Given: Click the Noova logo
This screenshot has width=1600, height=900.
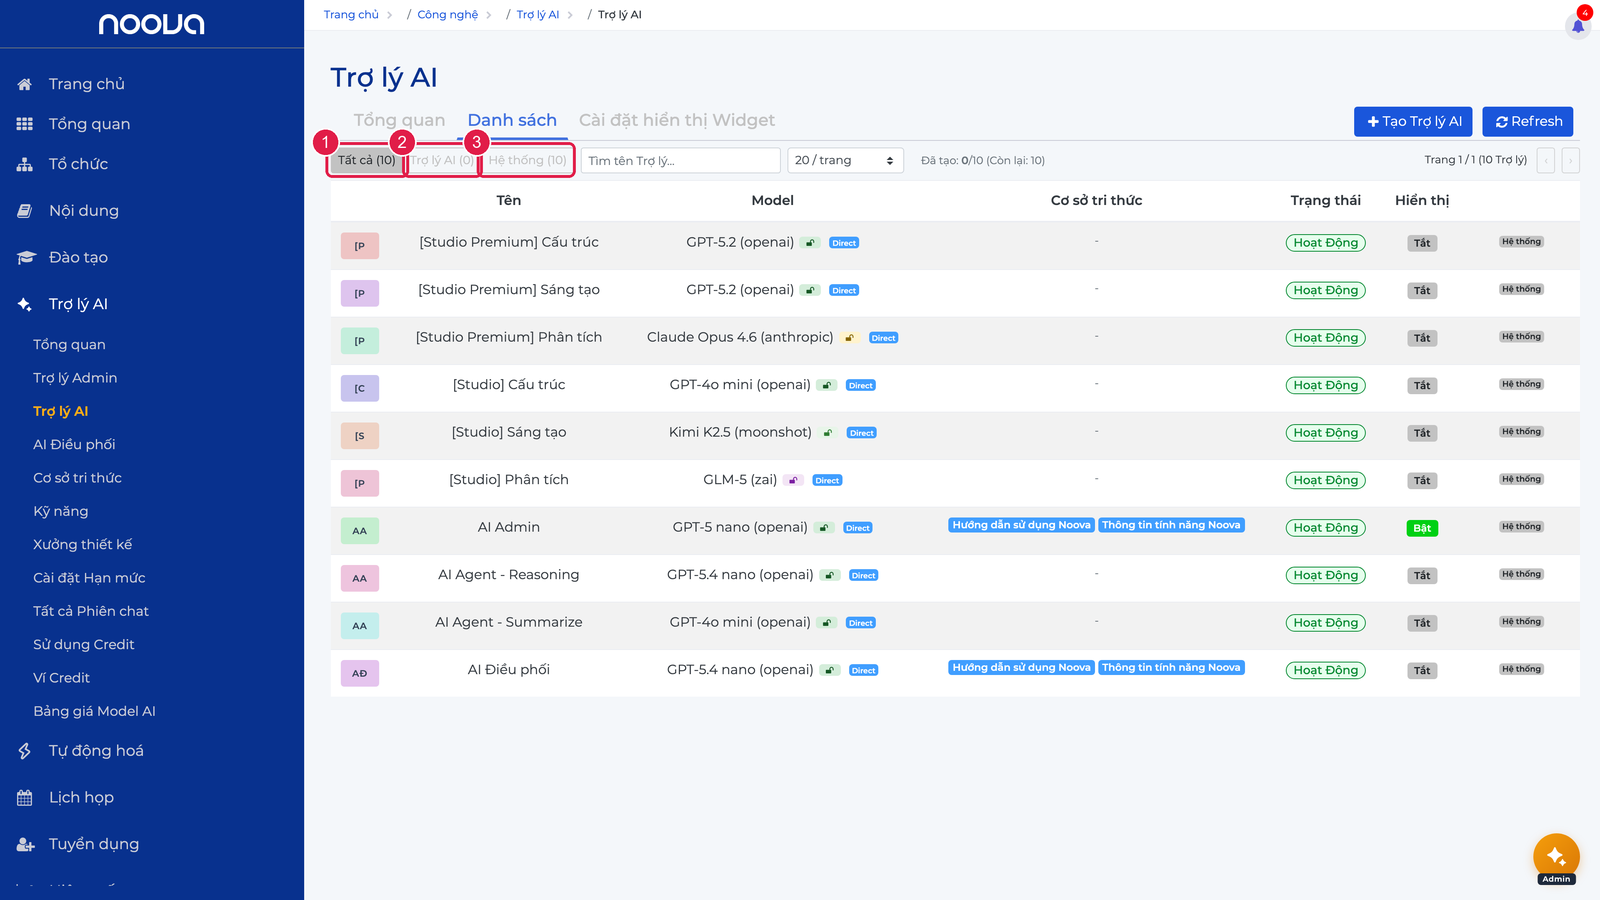Looking at the screenshot, I should (151, 24).
